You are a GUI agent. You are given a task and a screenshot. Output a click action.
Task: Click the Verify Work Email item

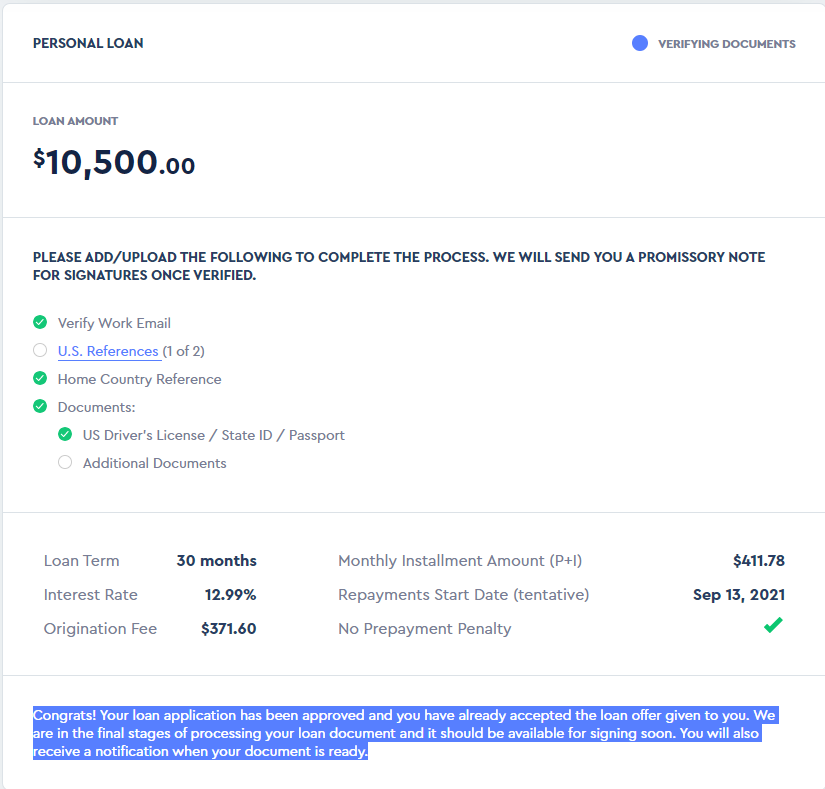114,323
